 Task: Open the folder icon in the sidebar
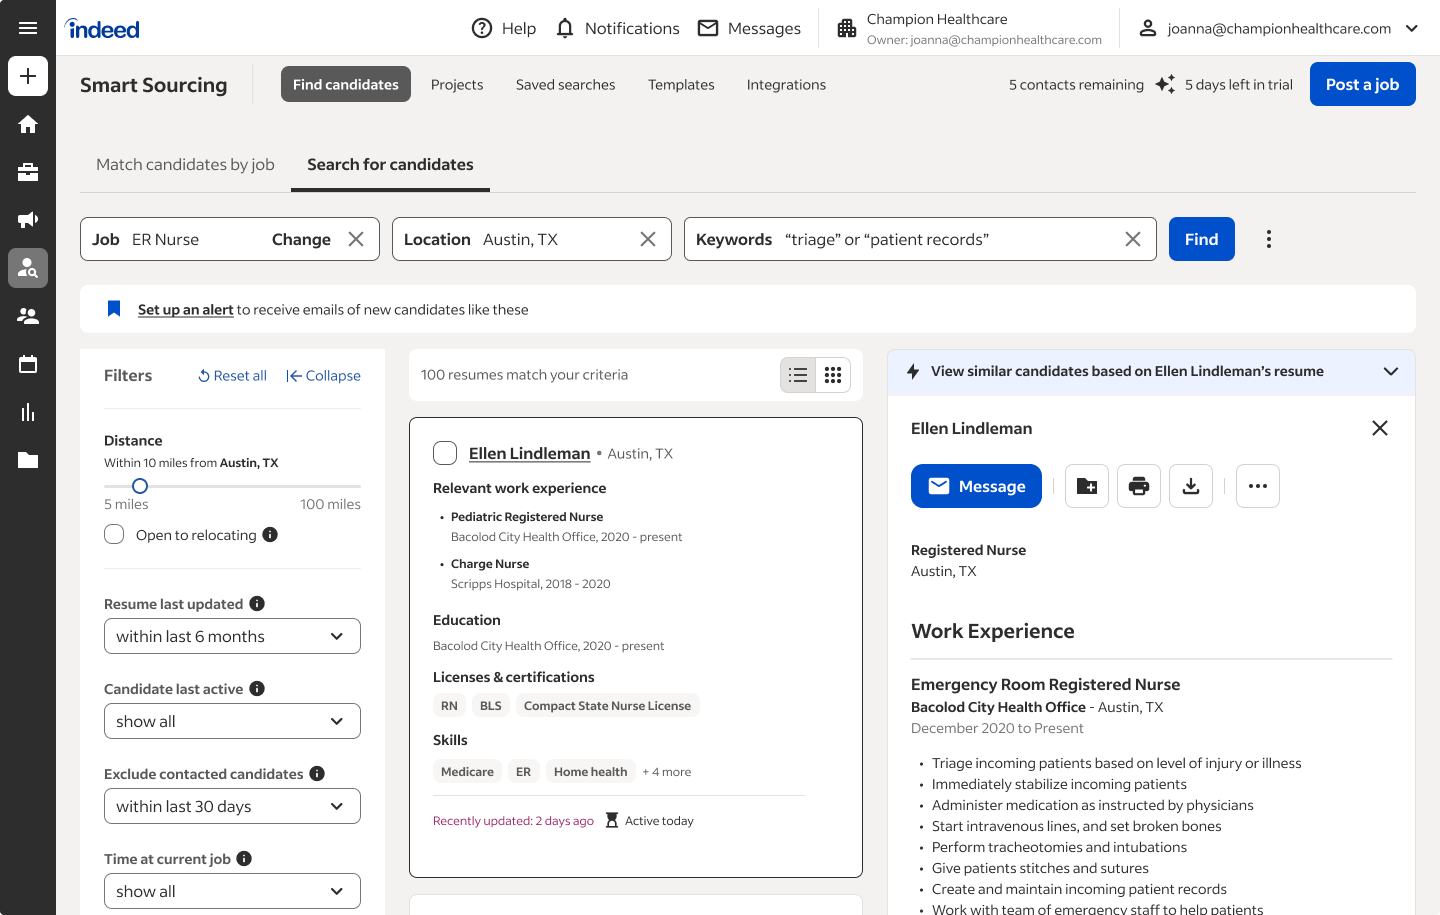coord(28,460)
